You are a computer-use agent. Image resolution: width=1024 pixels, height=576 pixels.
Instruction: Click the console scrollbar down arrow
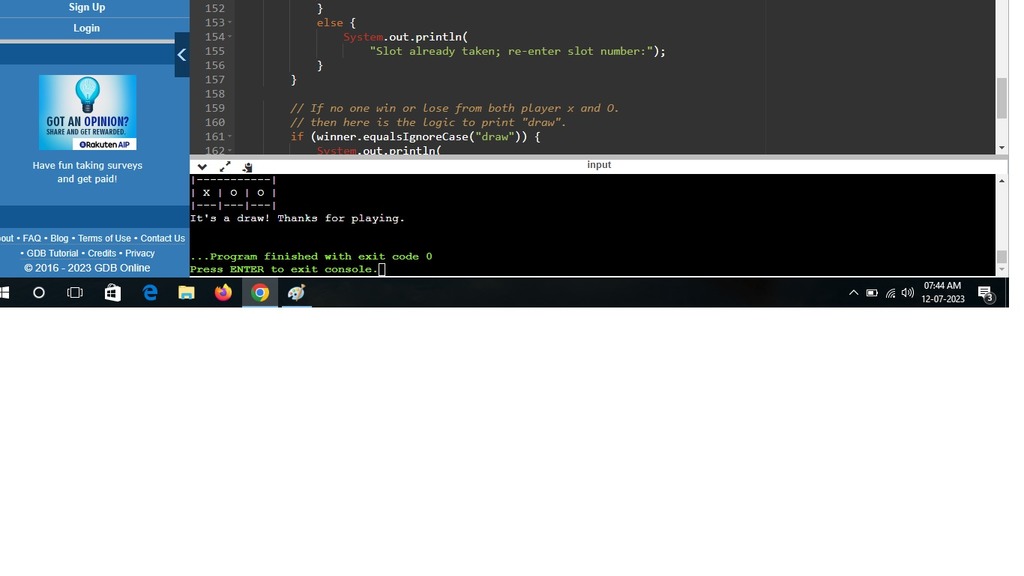pyautogui.click(x=1001, y=269)
